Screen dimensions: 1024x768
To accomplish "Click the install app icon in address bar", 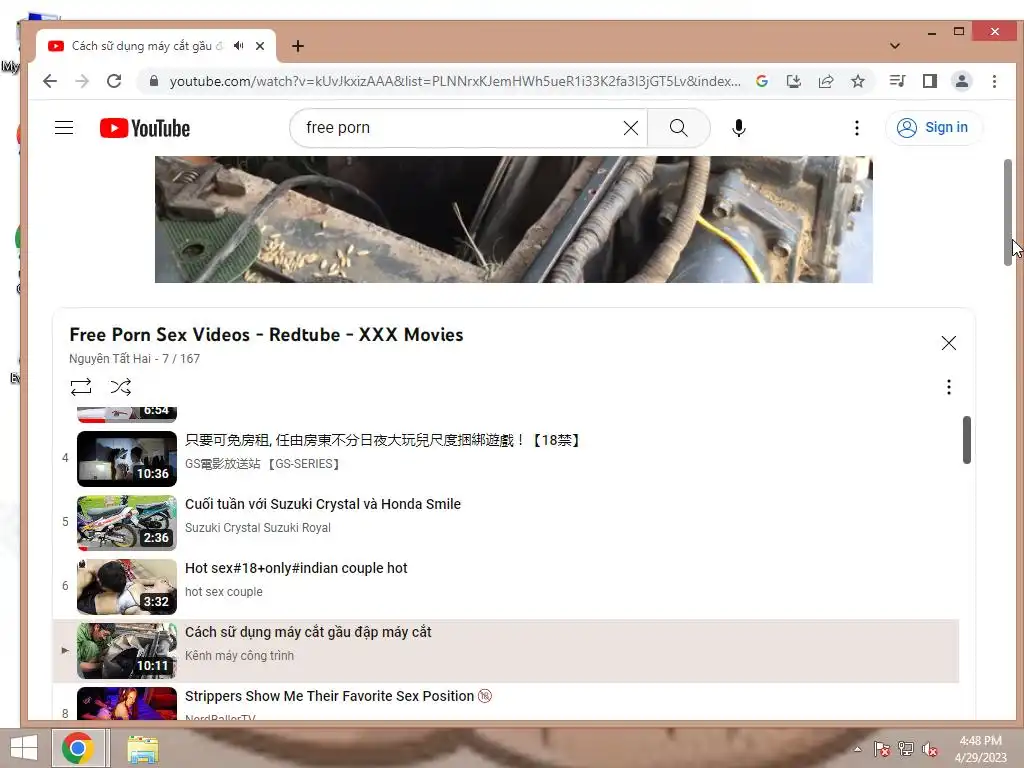I will coord(793,81).
